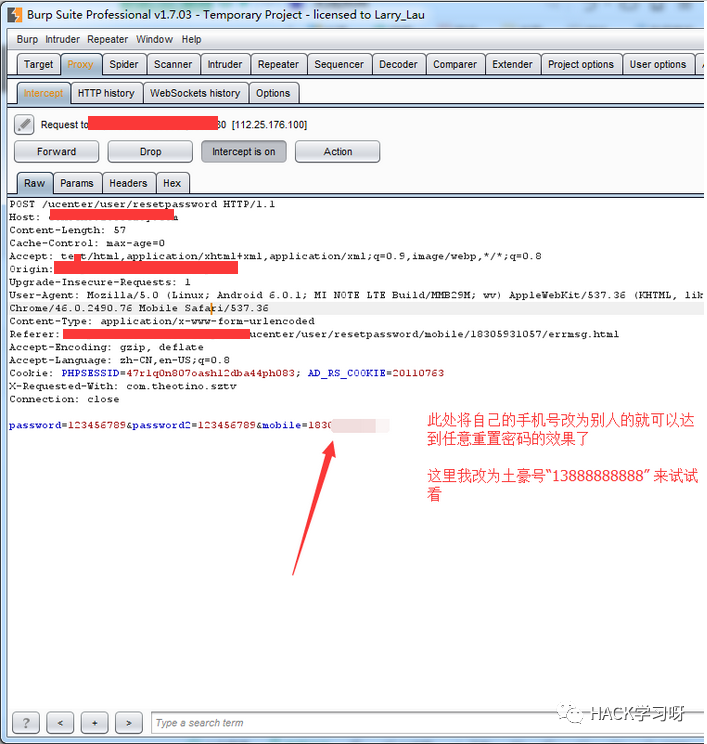707x744 pixels.
Task: Click the AD_RS_COOKIE value 20110763
Action: click(418, 373)
